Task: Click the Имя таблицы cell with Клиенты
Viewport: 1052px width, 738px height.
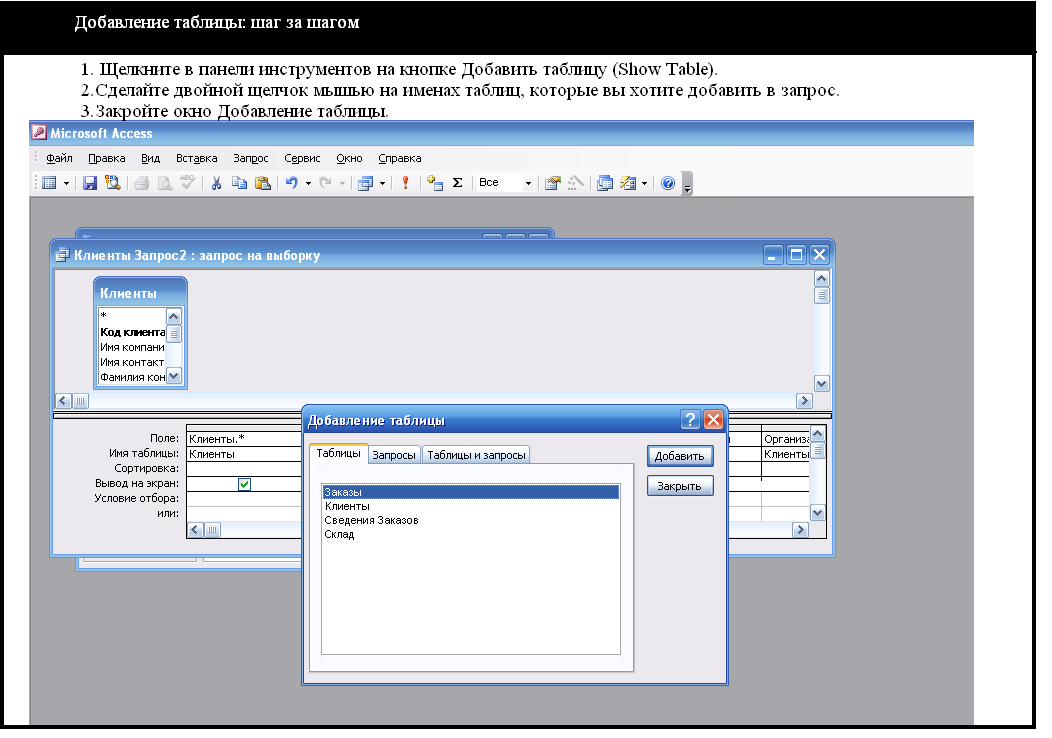Action: pos(244,454)
